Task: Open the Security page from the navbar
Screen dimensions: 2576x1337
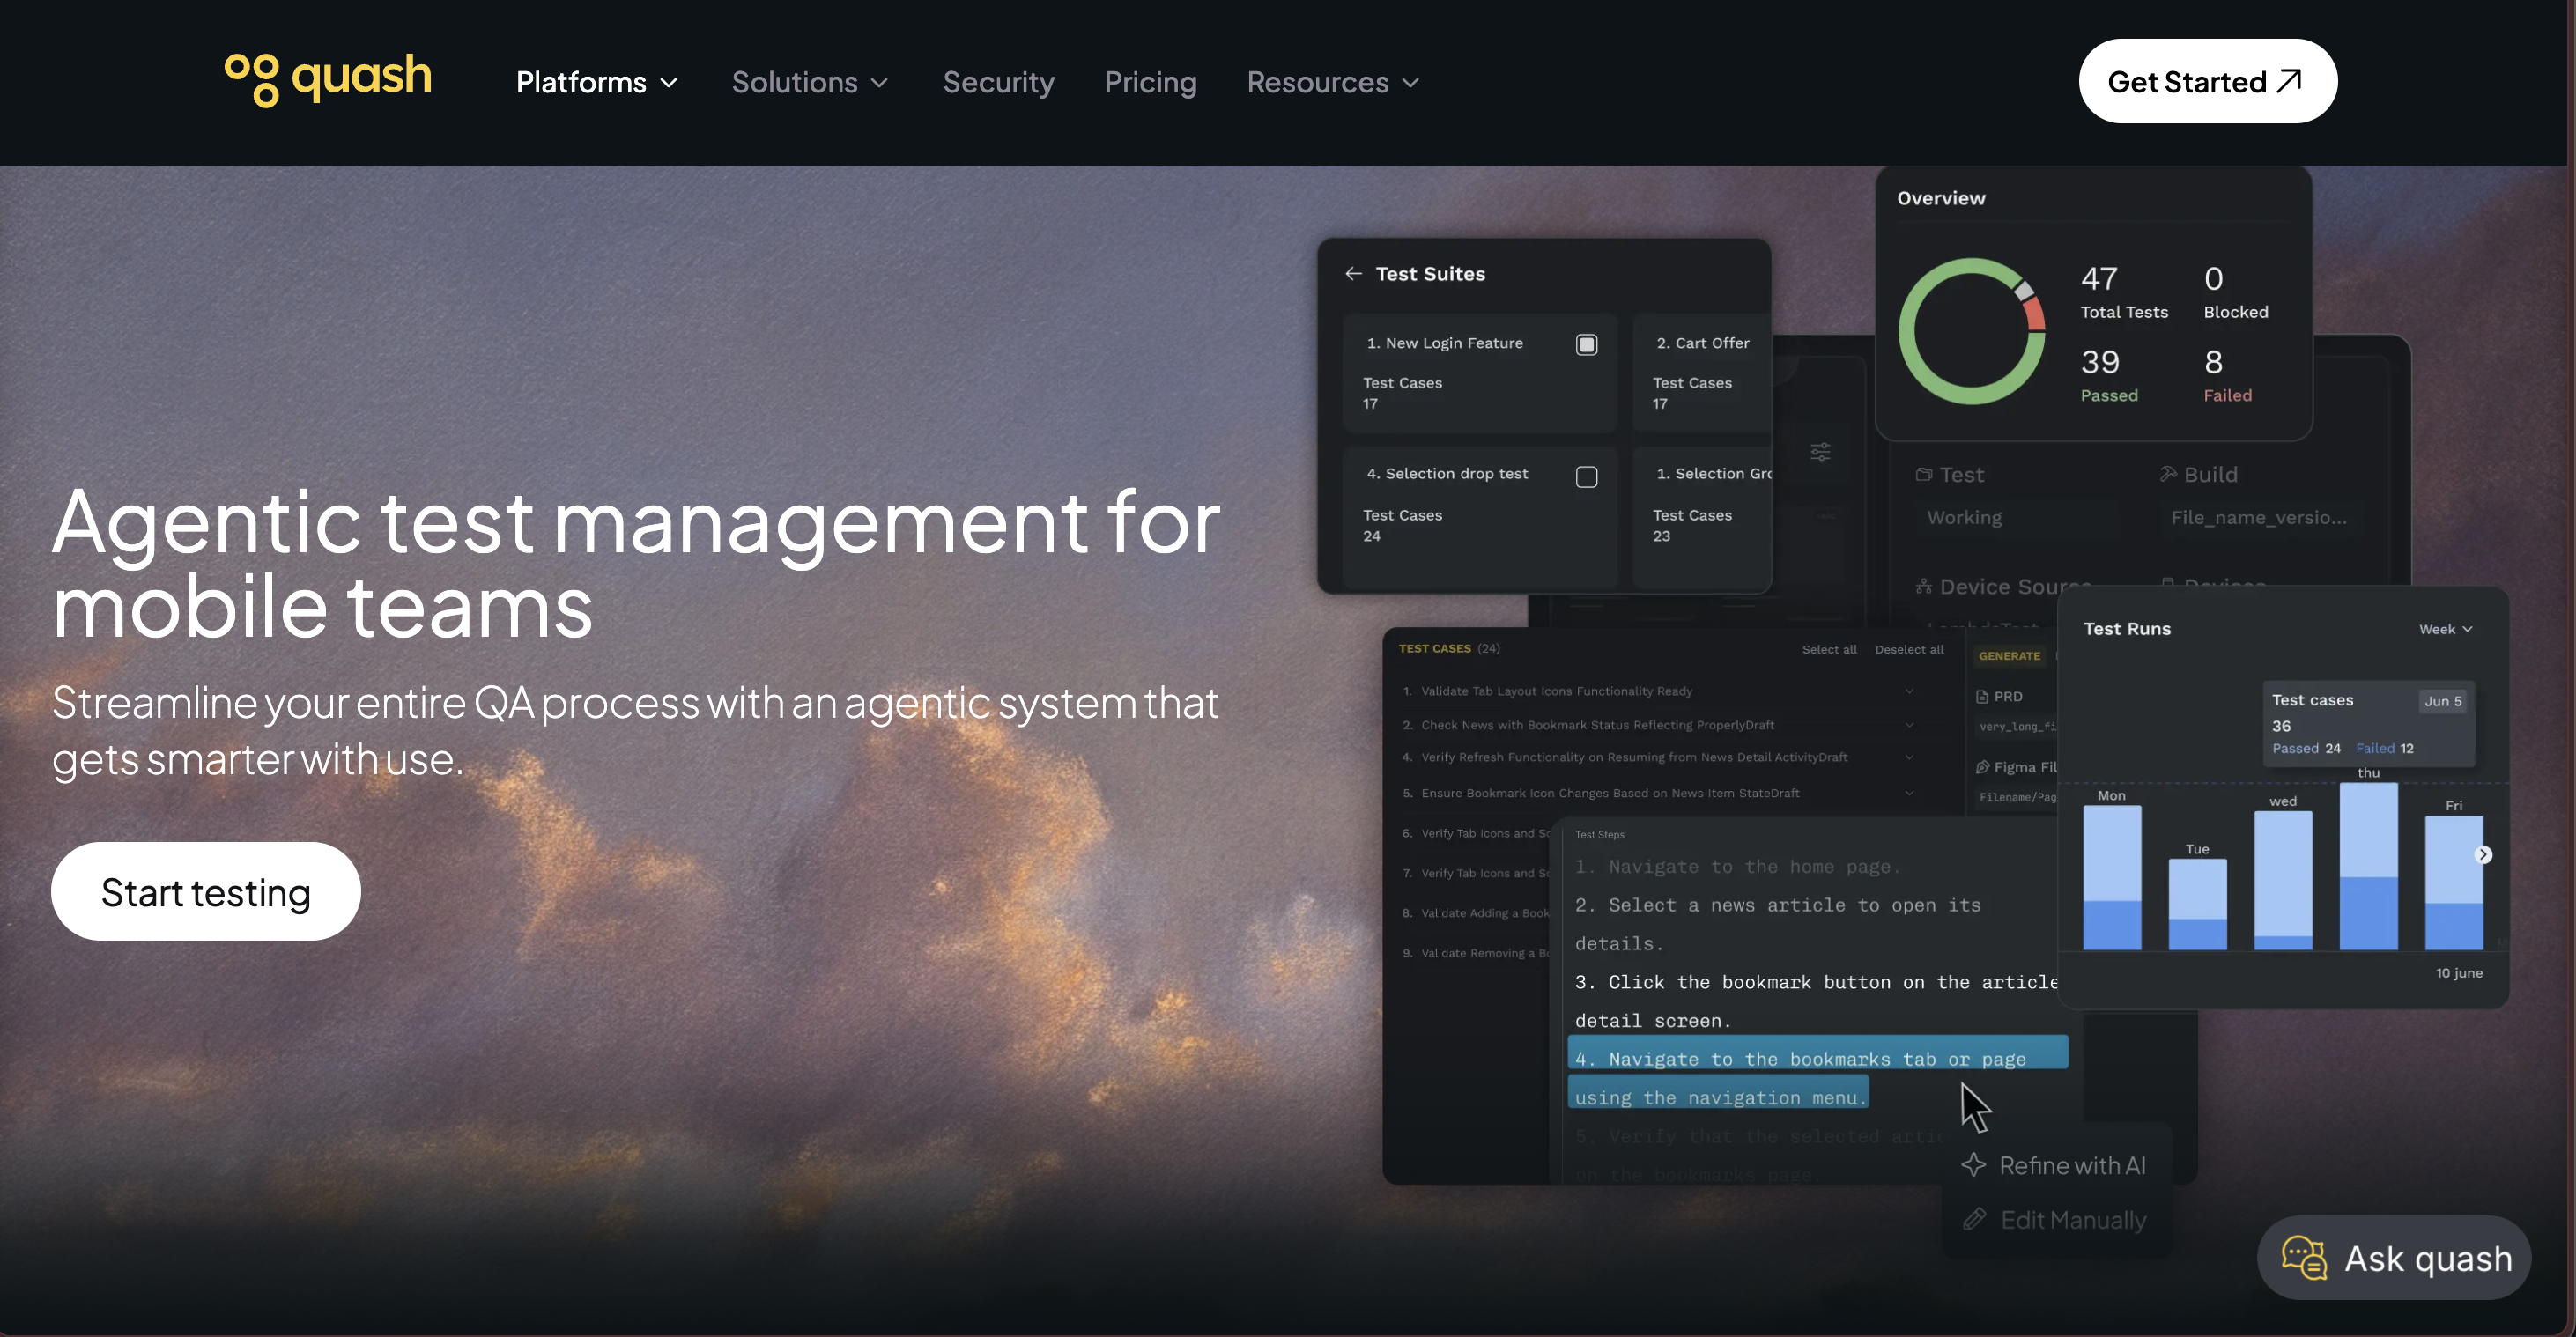Action: [998, 82]
